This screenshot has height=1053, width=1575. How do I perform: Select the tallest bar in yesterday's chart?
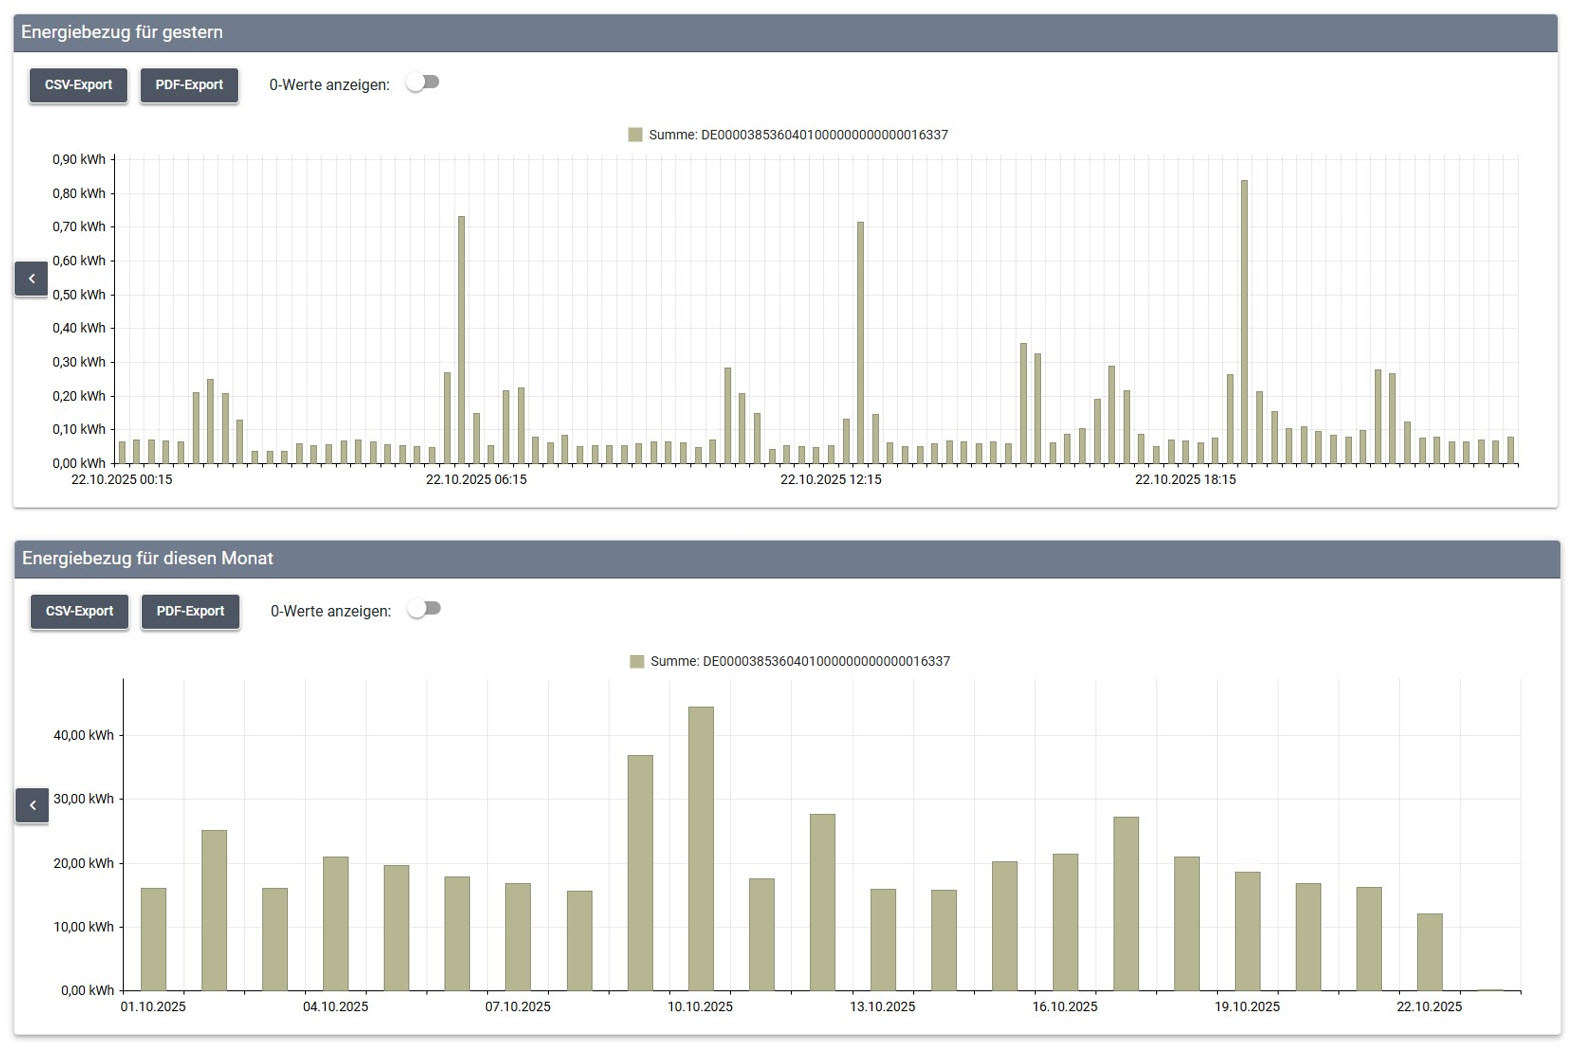1244,322
